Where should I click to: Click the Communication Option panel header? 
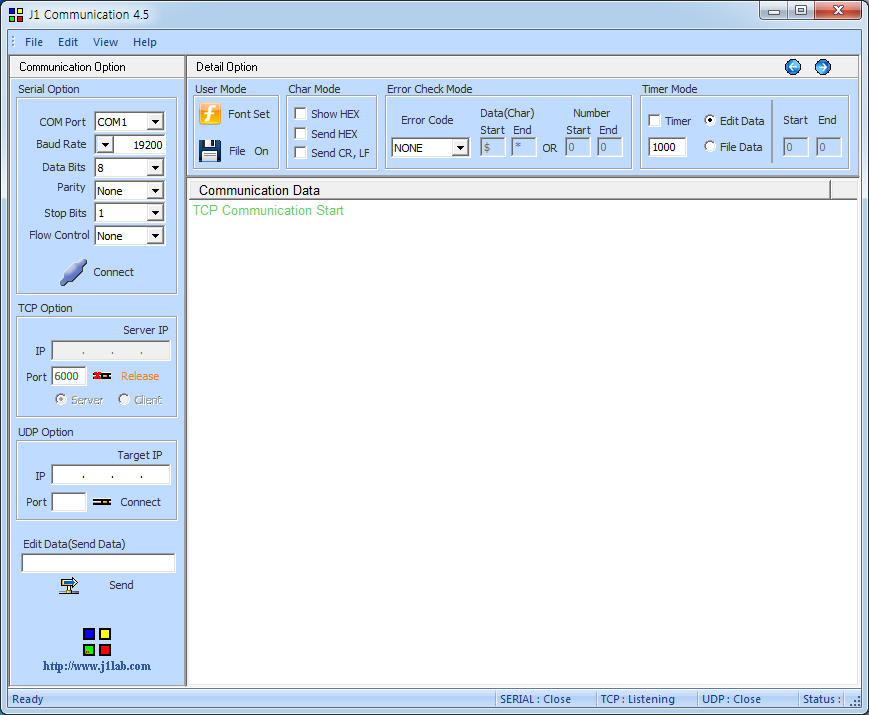[97, 67]
